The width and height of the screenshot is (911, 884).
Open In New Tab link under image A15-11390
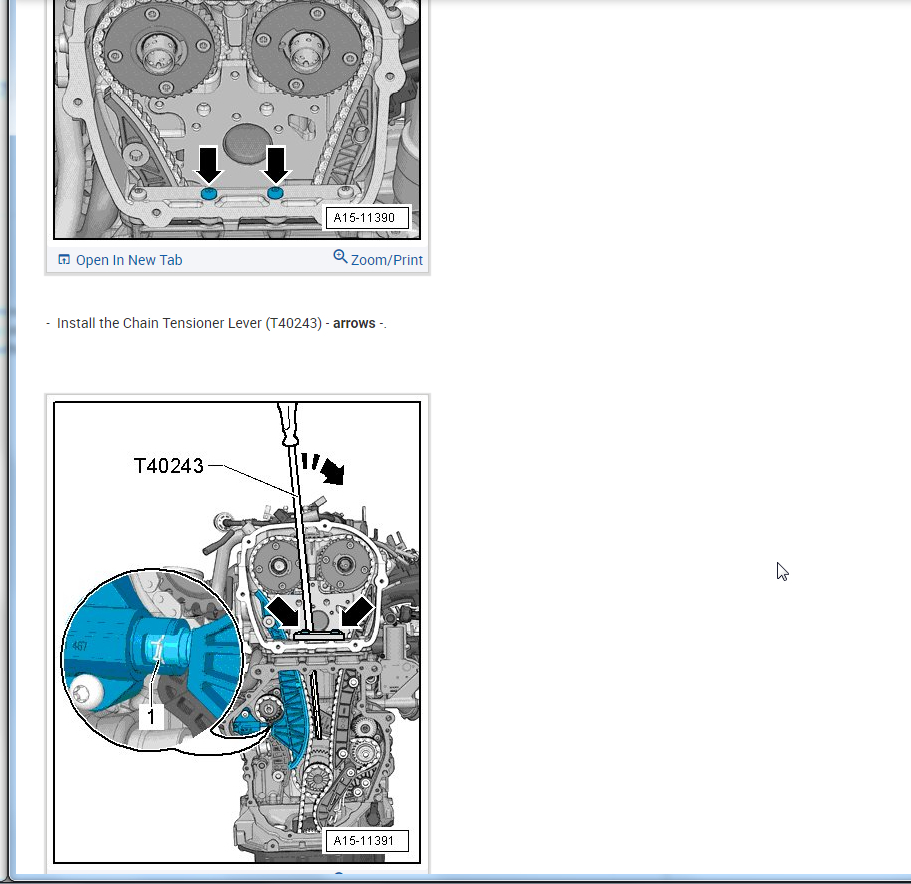pos(128,260)
